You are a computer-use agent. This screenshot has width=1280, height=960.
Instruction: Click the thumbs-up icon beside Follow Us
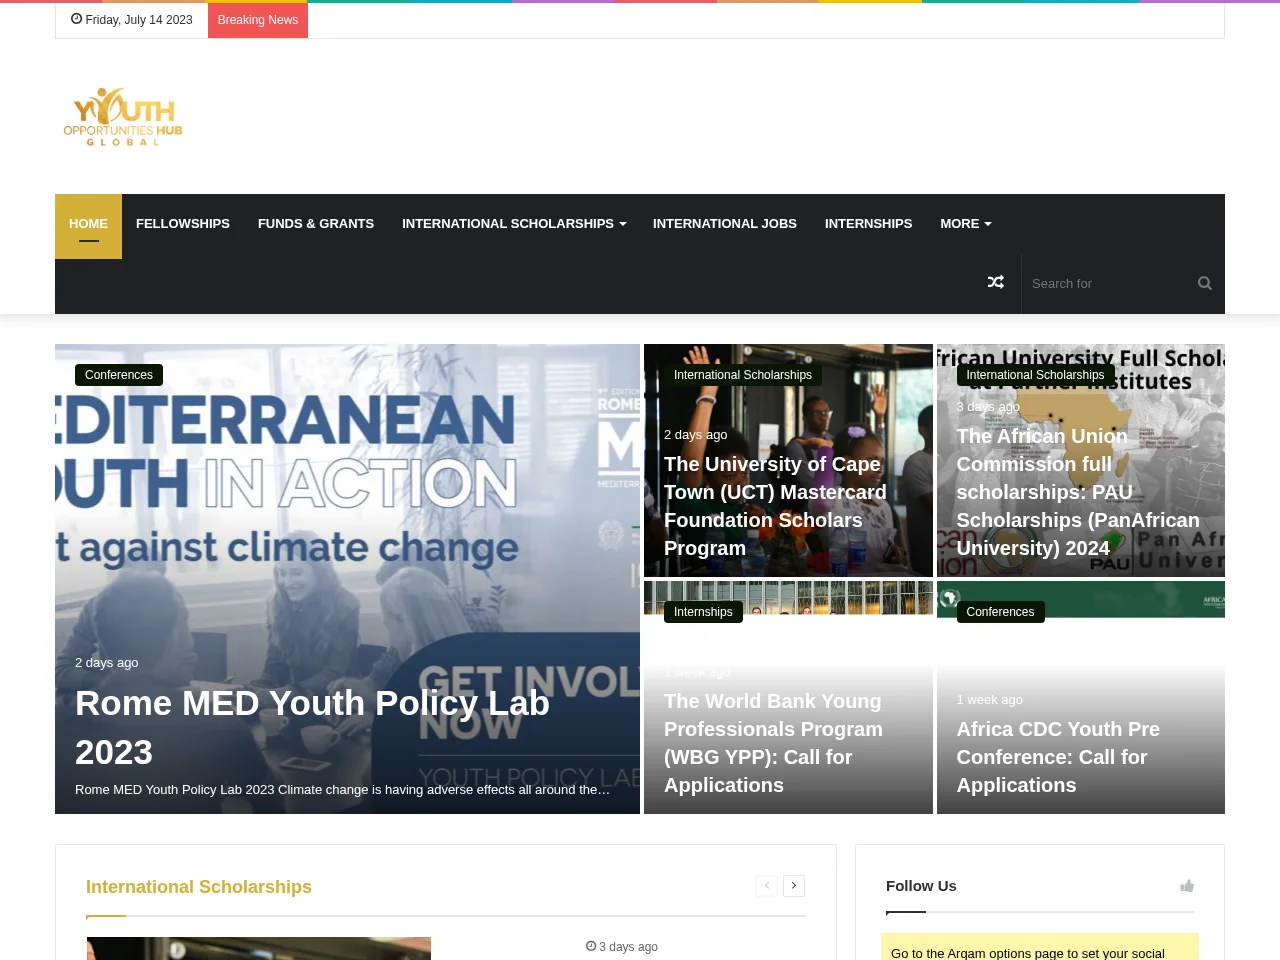(1187, 886)
